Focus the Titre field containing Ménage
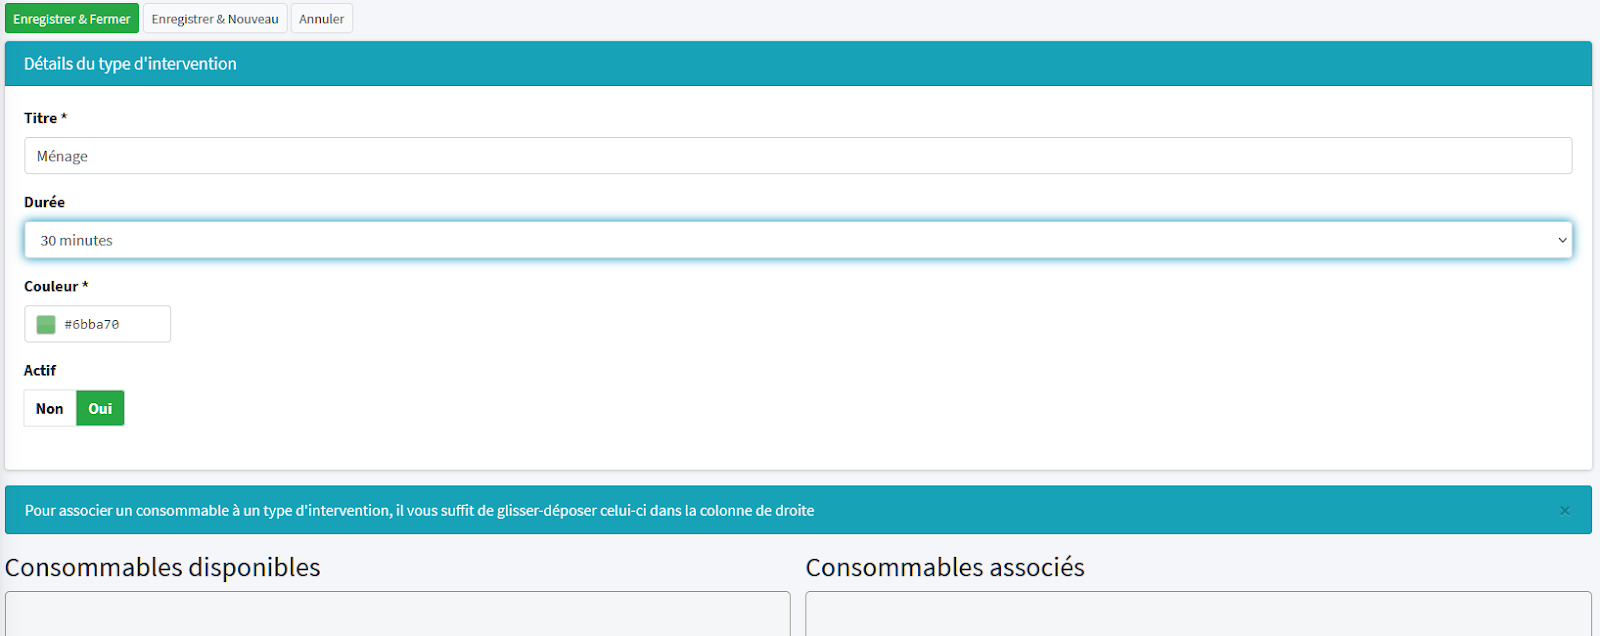 [797, 156]
